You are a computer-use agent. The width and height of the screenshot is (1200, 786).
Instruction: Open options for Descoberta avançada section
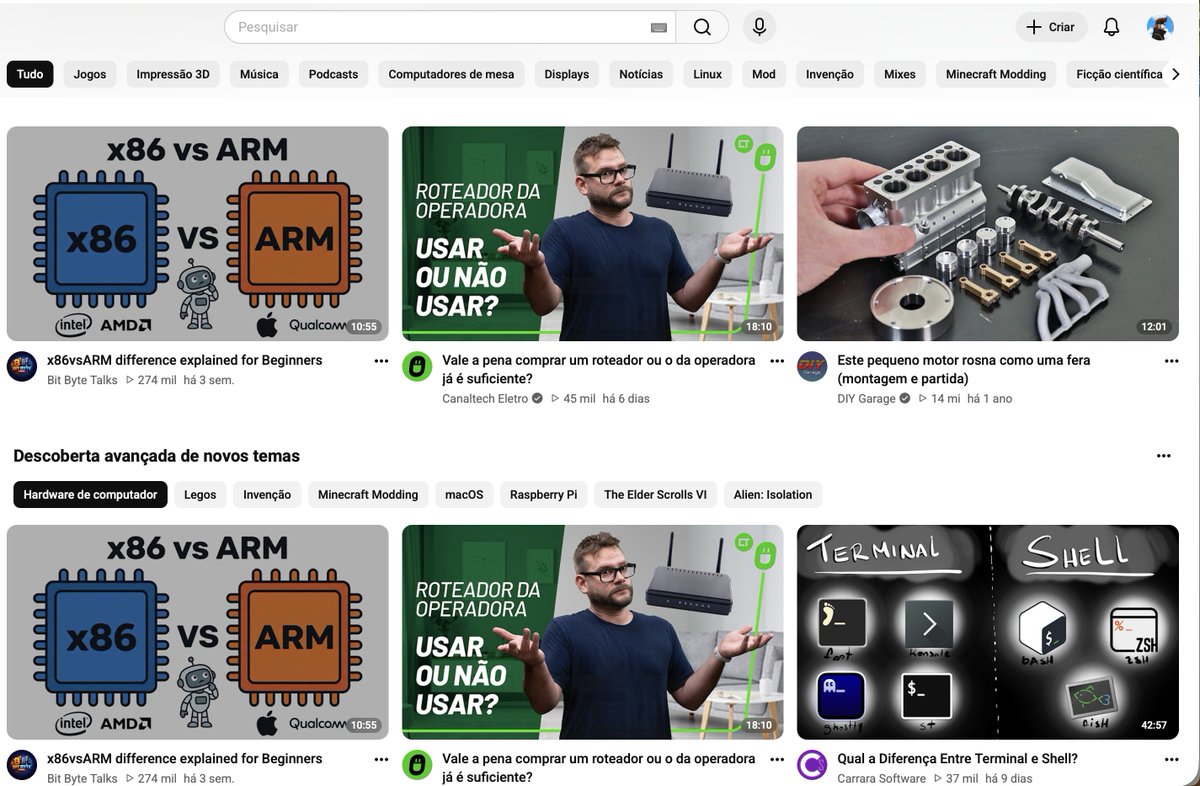(x=1163, y=456)
